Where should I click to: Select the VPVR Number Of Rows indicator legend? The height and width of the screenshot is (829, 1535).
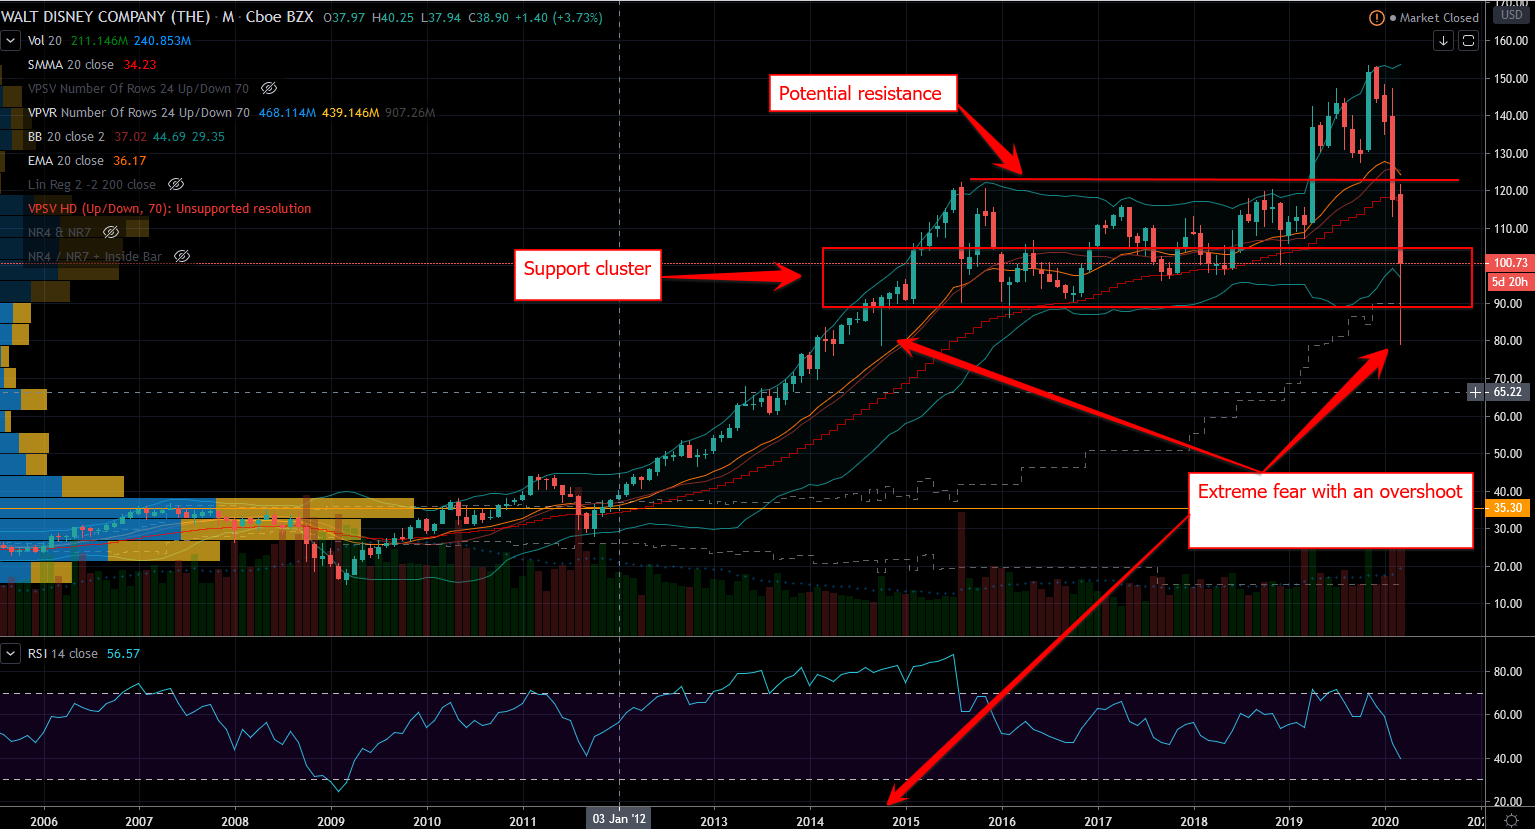click(x=139, y=113)
